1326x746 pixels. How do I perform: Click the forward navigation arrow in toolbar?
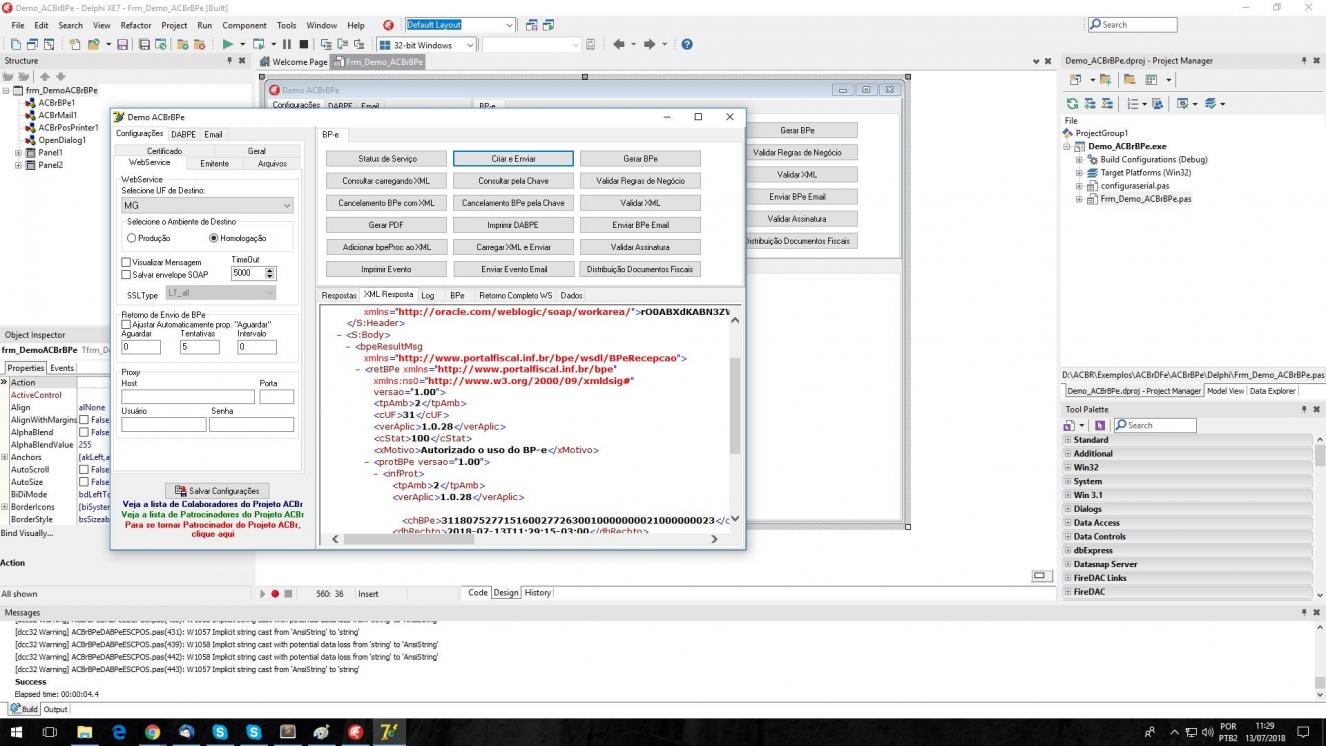click(x=650, y=45)
